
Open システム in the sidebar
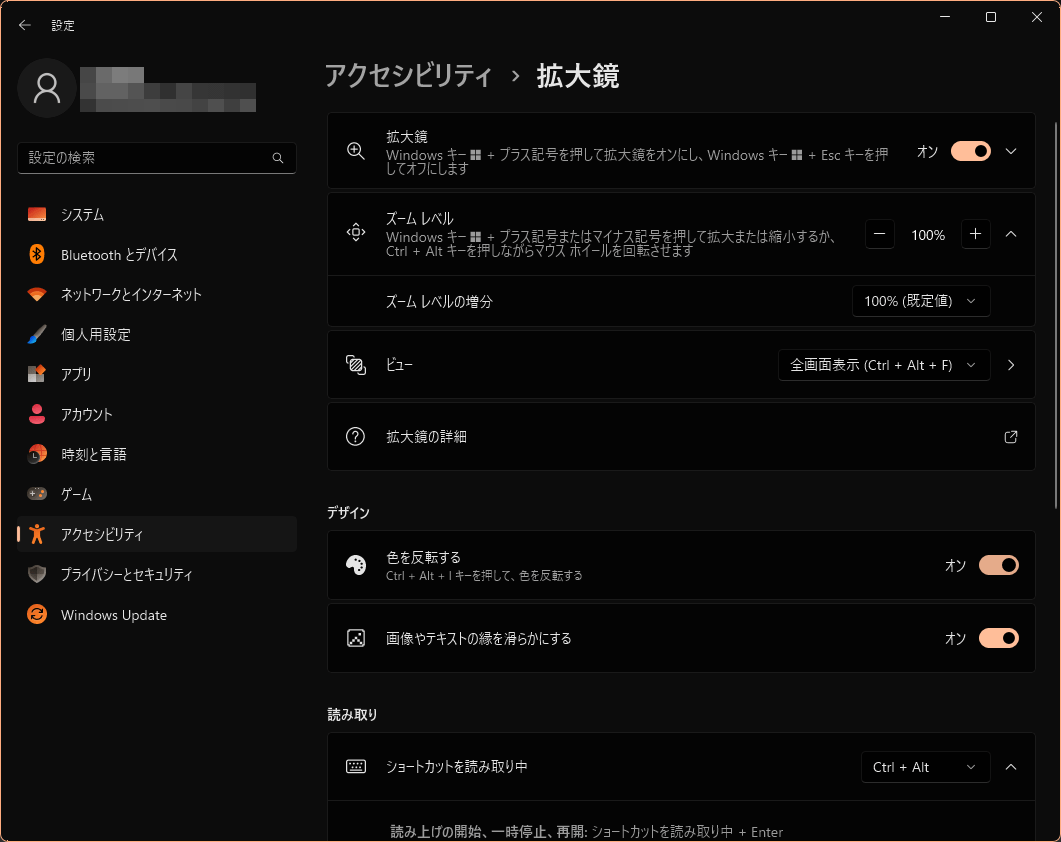[82, 215]
